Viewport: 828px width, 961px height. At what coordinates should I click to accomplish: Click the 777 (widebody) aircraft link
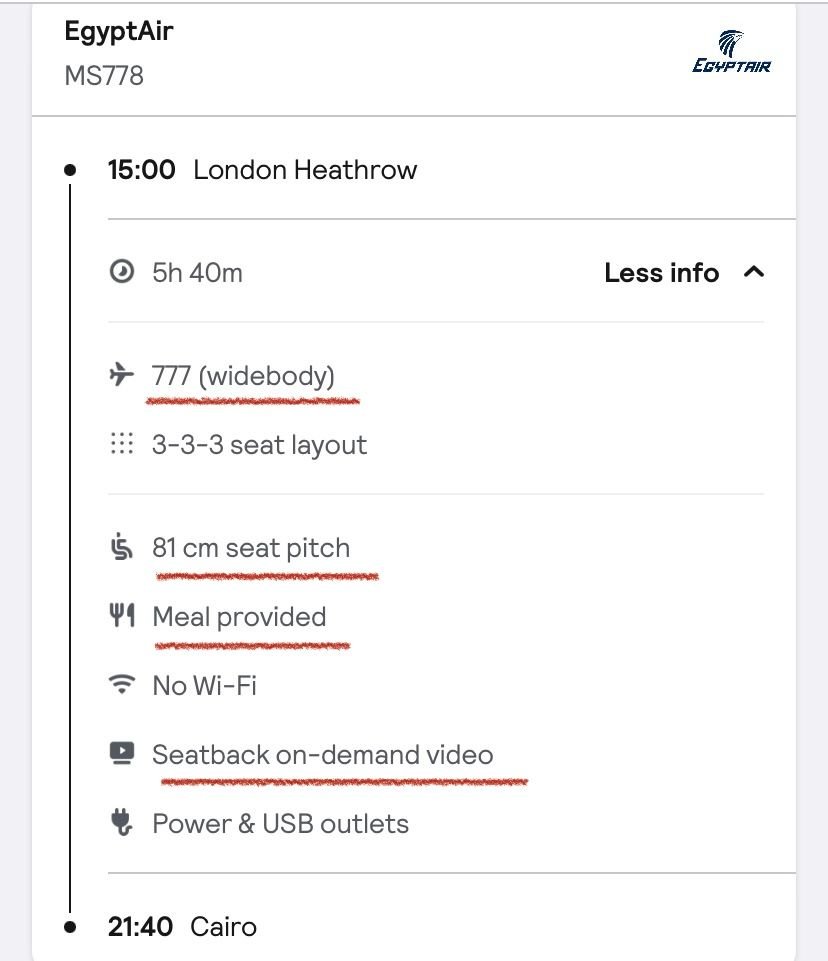tap(243, 376)
